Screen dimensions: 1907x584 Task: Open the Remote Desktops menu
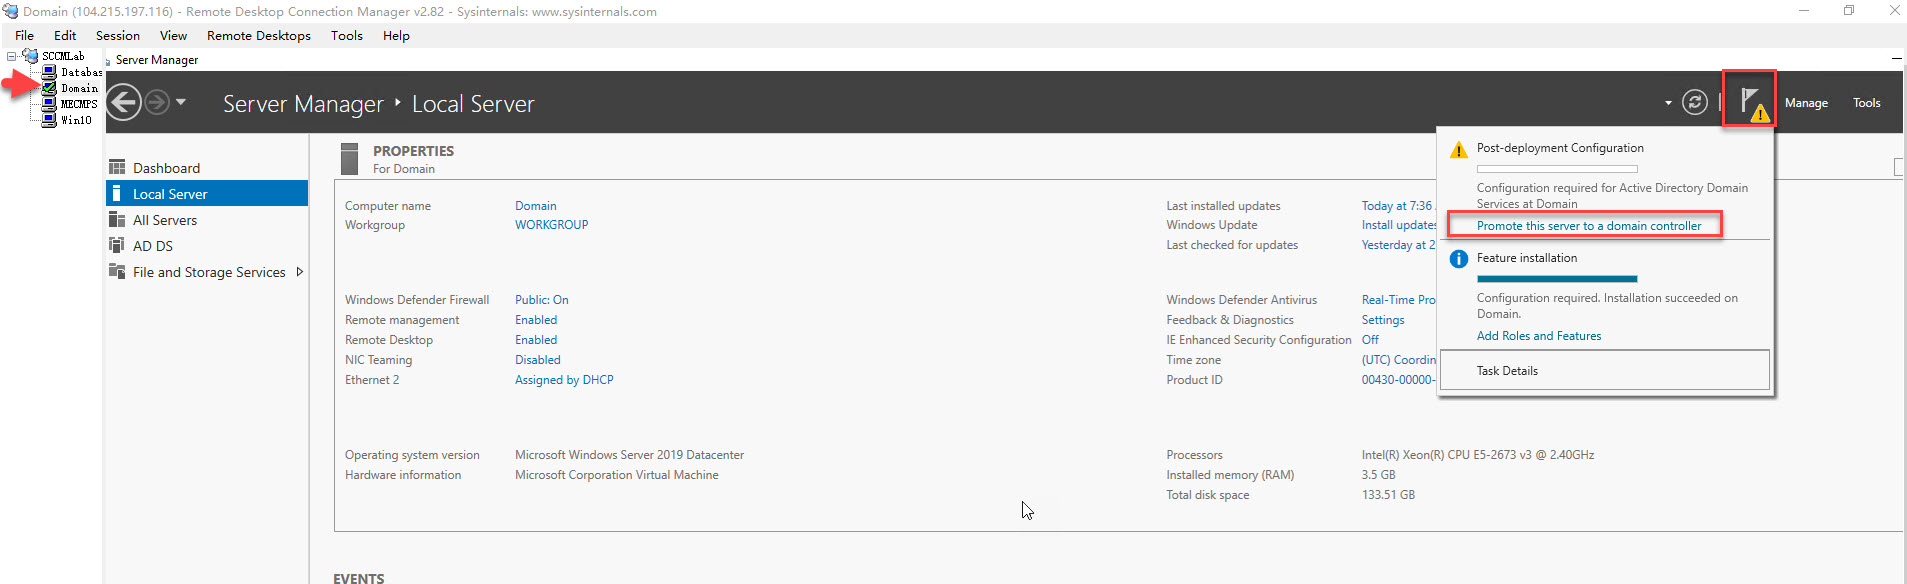(x=258, y=35)
